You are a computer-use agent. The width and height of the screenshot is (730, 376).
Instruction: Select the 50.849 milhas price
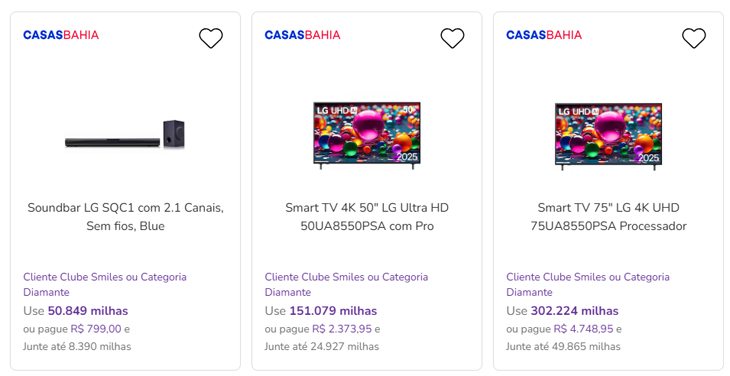[88, 311]
